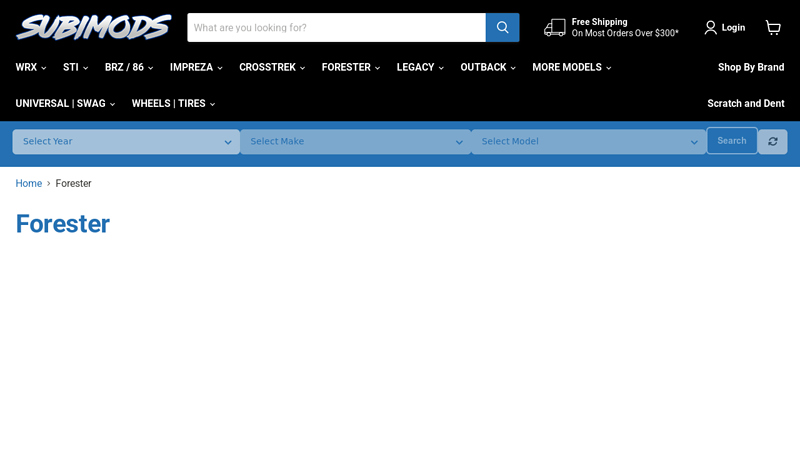
Task: Open the Select Make dropdown
Action: [x=355, y=142]
